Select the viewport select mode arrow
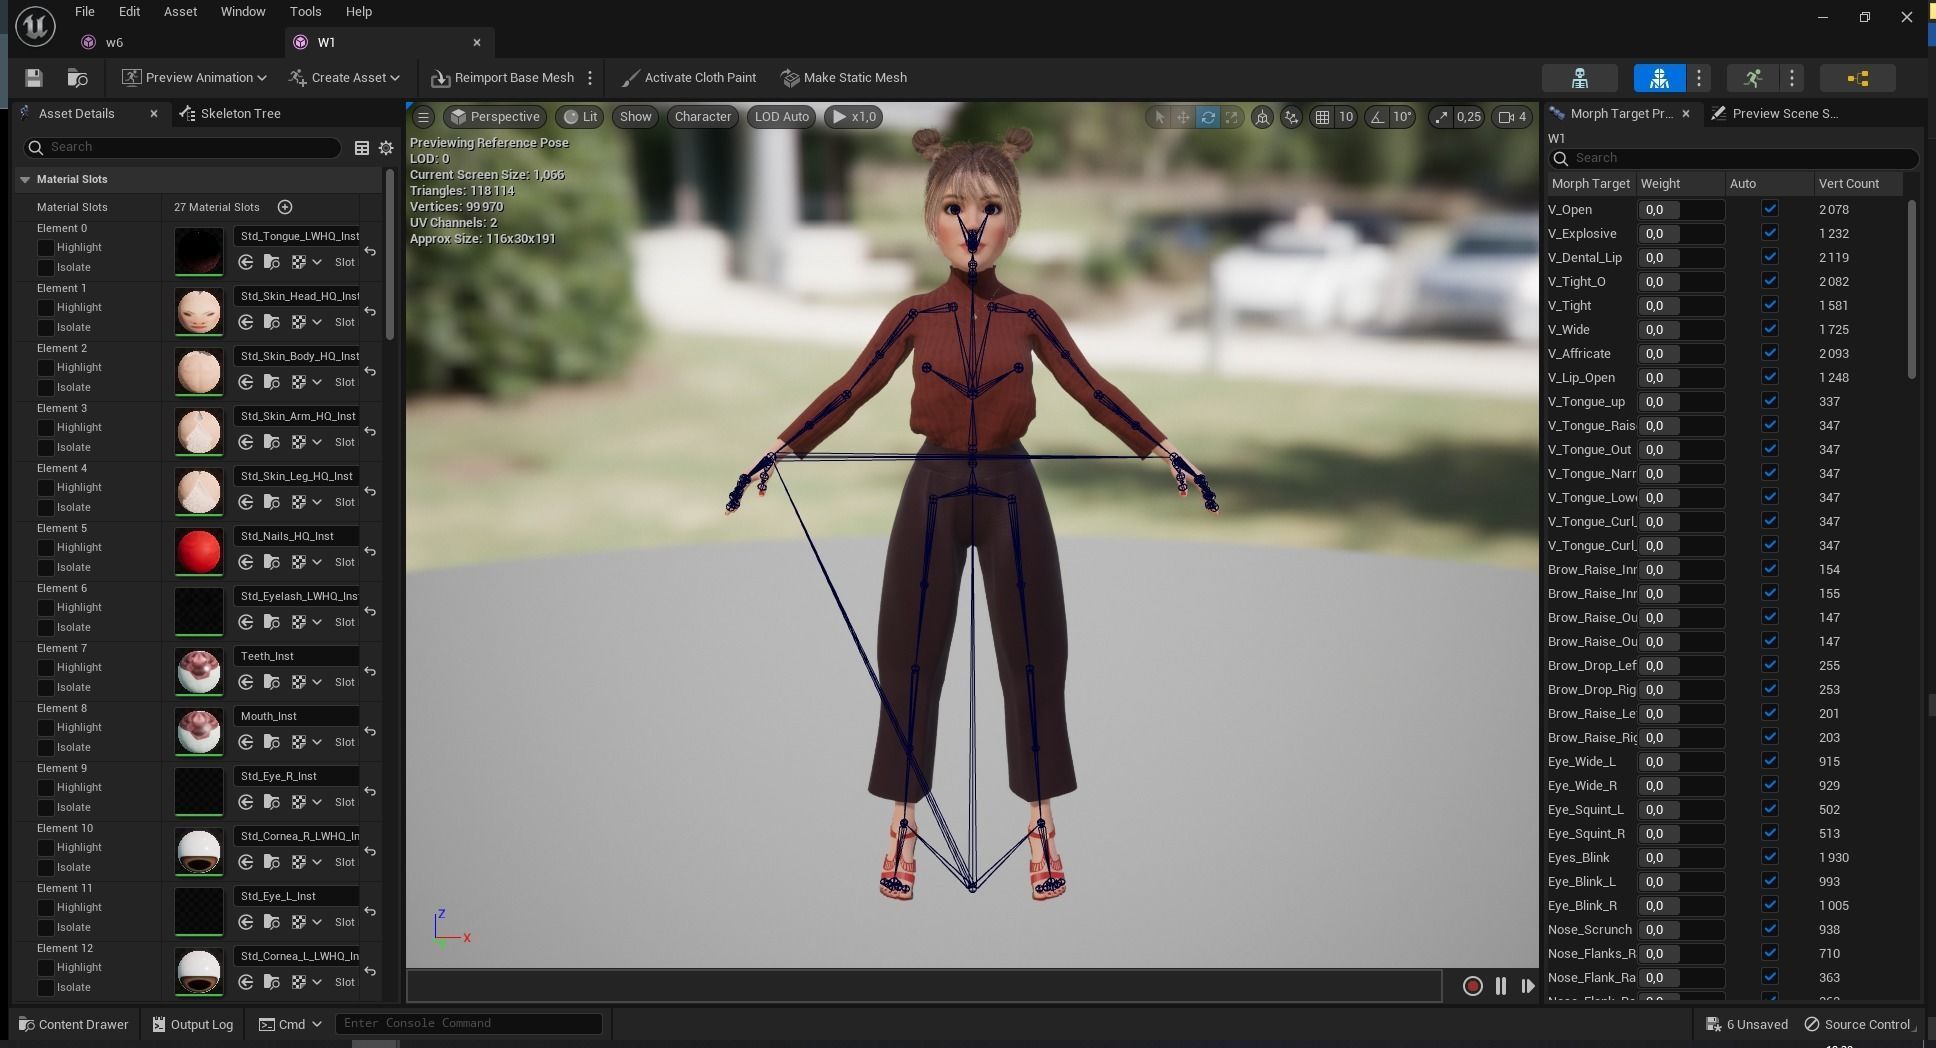This screenshot has width=1936, height=1048. [1159, 117]
